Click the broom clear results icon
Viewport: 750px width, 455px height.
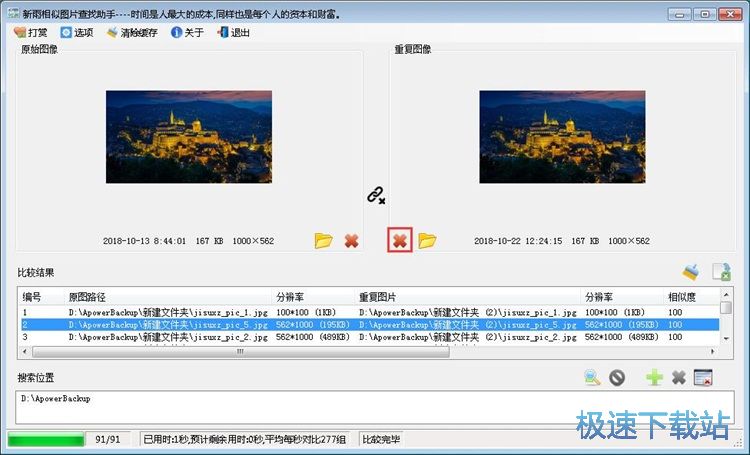pos(691,272)
